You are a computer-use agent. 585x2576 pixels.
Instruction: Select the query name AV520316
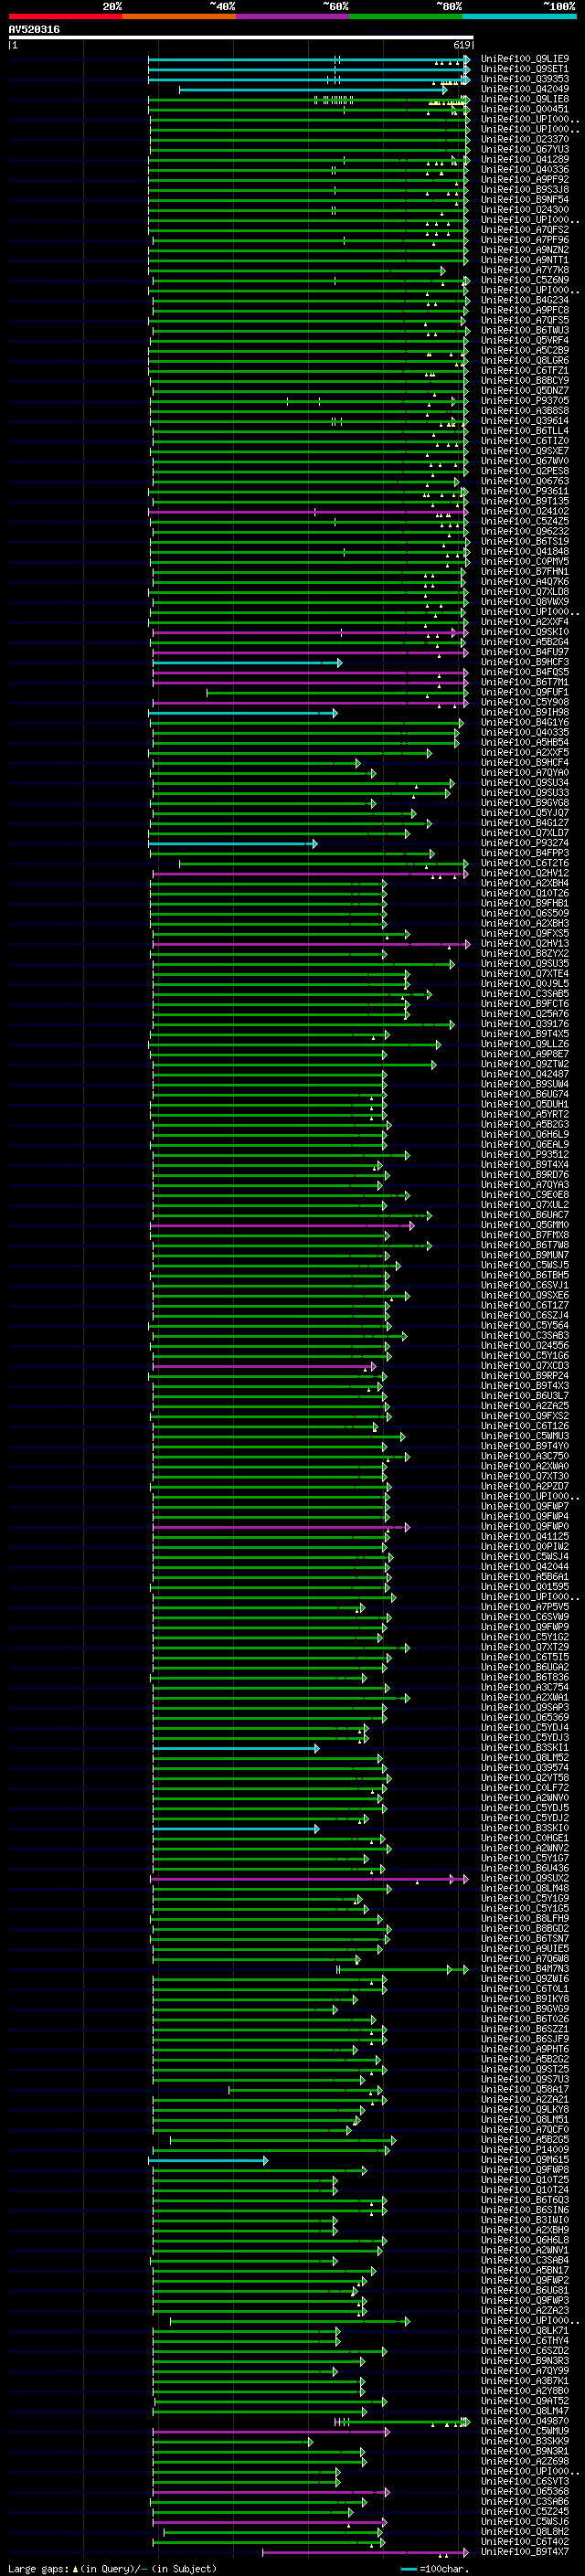pyautogui.click(x=34, y=30)
